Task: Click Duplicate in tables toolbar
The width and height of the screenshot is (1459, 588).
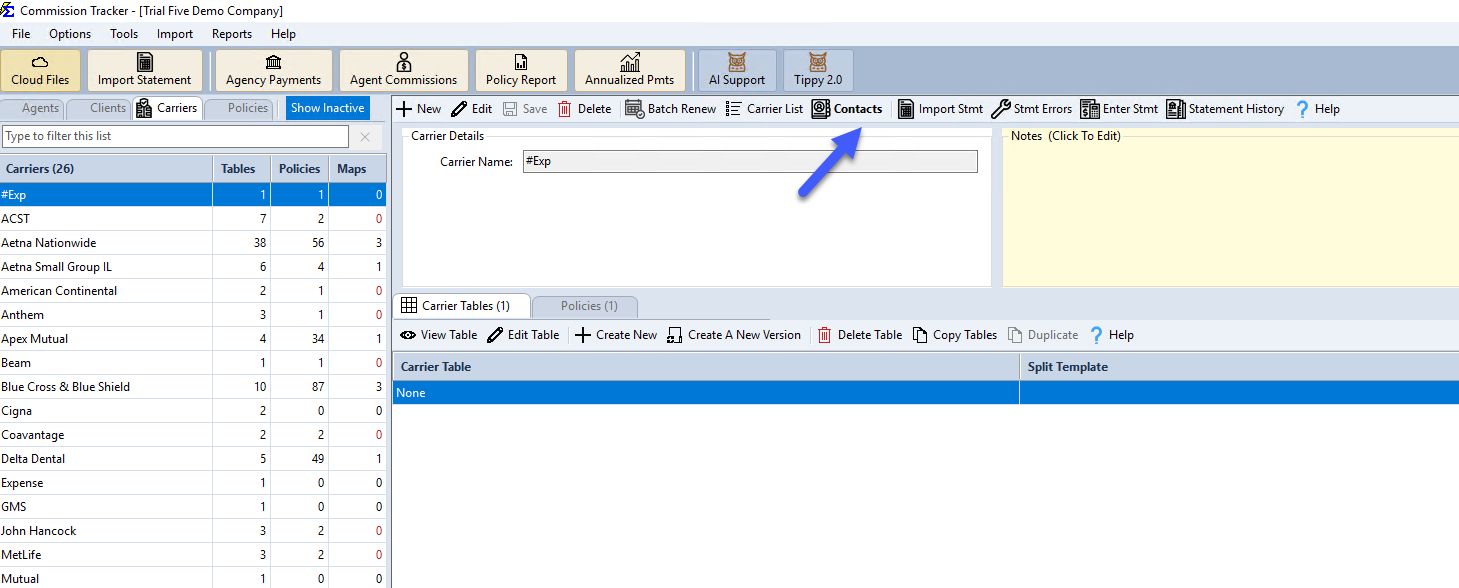Action: [x=1043, y=335]
